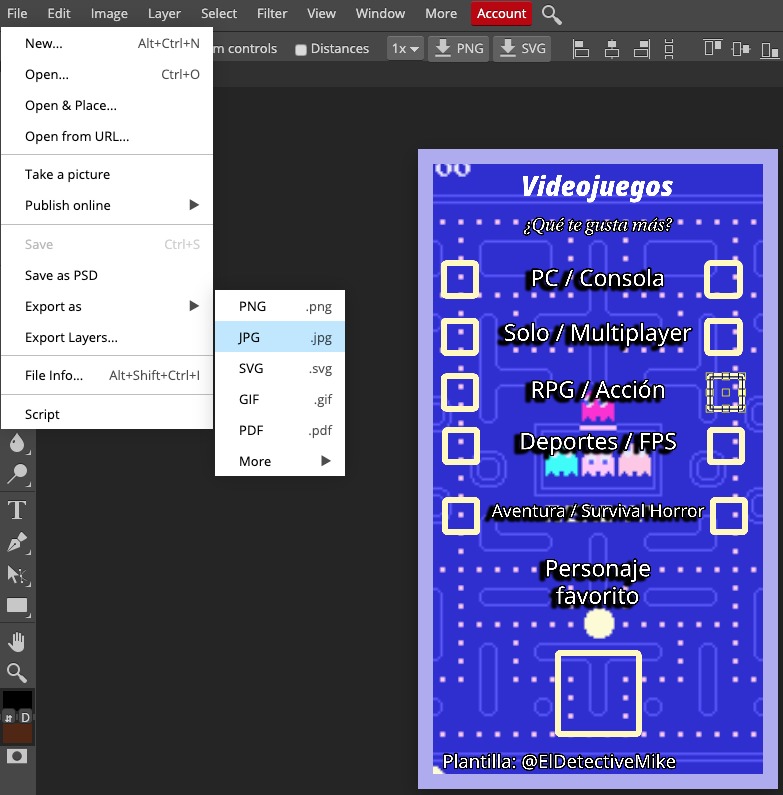Click the align top edges icon
The width and height of the screenshot is (783, 795).
point(713,48)
